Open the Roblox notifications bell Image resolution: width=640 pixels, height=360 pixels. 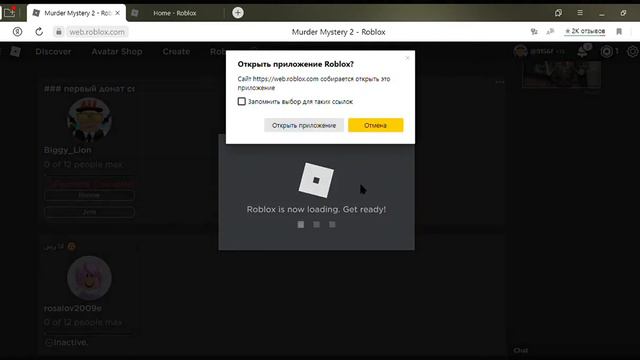584,51
